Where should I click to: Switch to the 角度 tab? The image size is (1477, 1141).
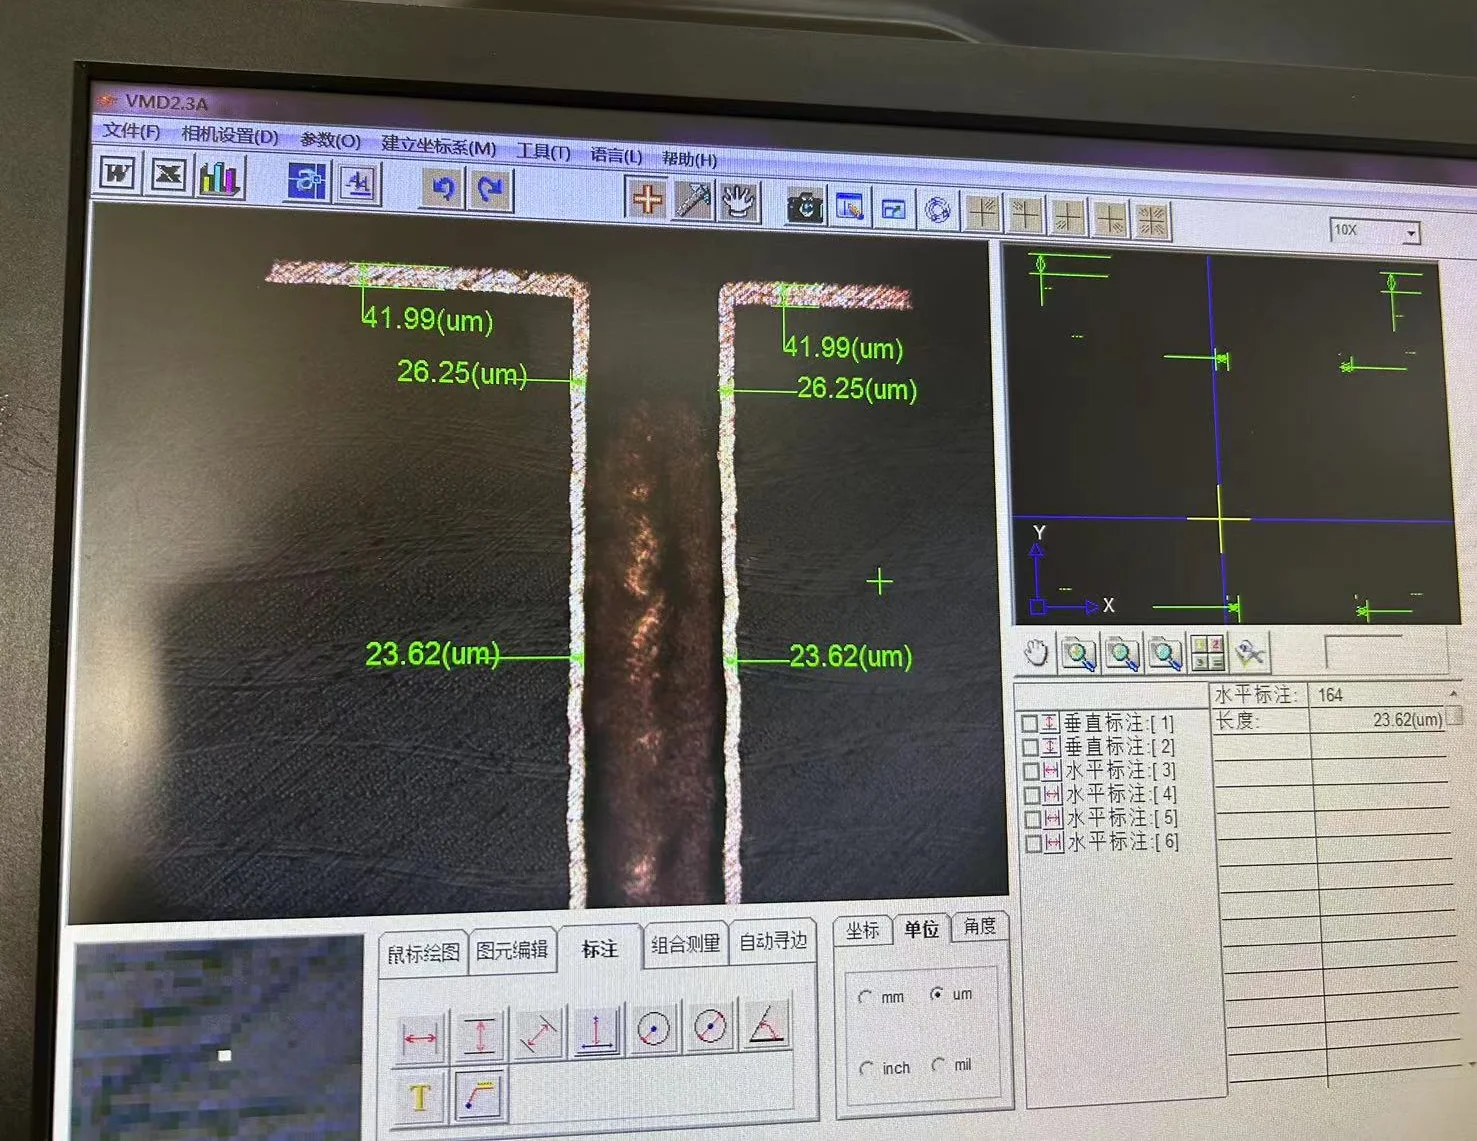[x=979, y=926]
